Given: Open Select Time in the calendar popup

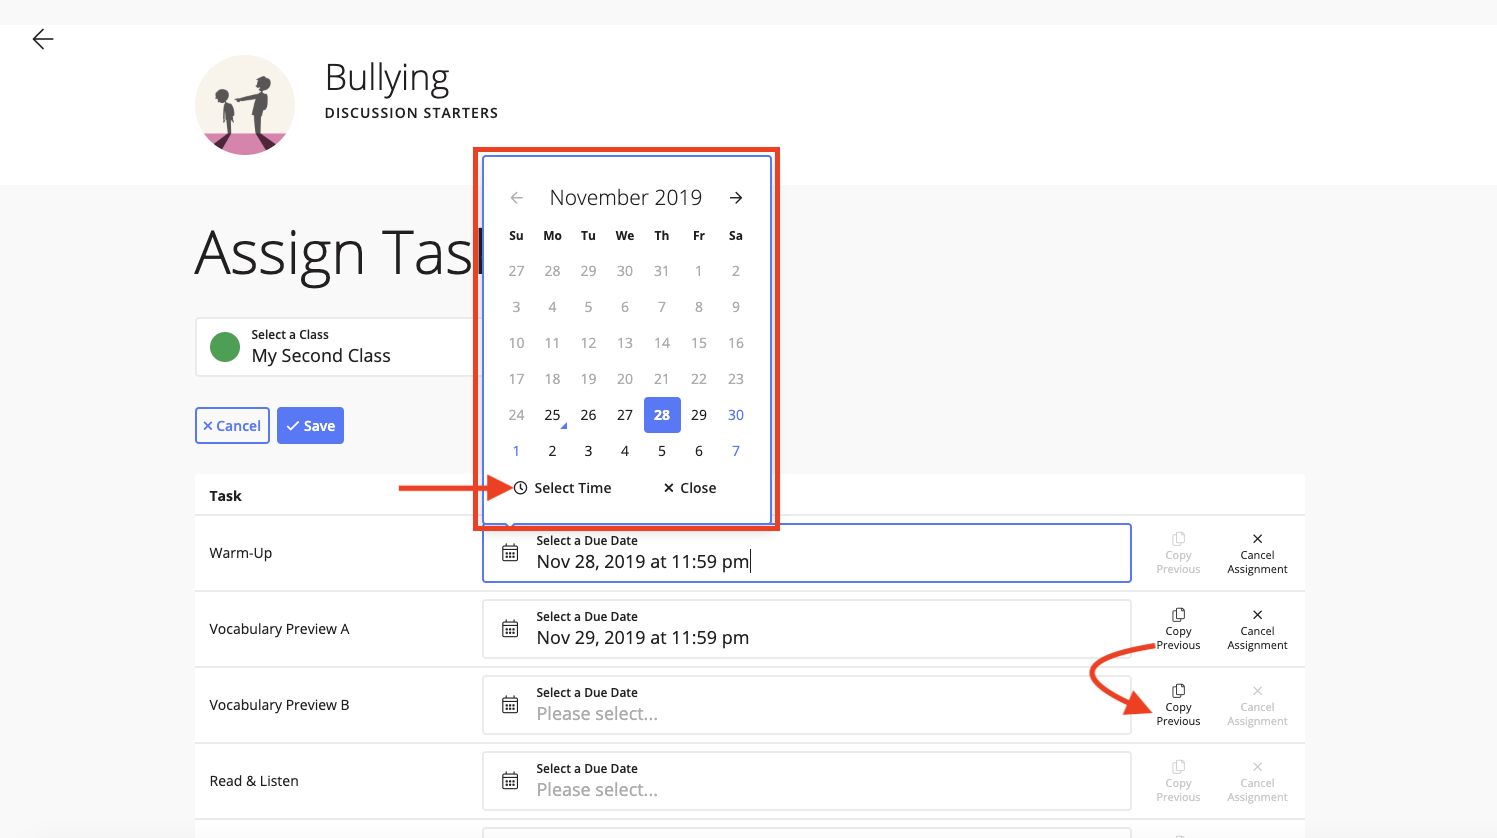Looking at the screenshot, I should [563, 488].
